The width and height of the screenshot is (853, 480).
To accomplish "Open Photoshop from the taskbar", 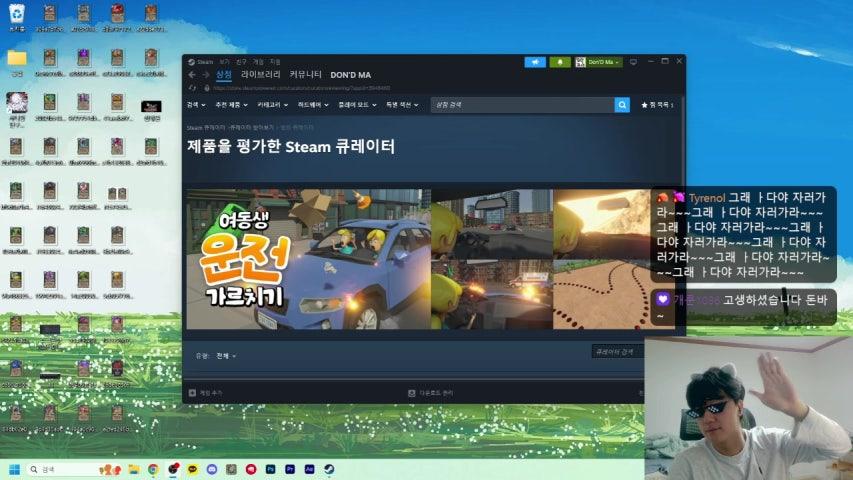I will [270, 469].
